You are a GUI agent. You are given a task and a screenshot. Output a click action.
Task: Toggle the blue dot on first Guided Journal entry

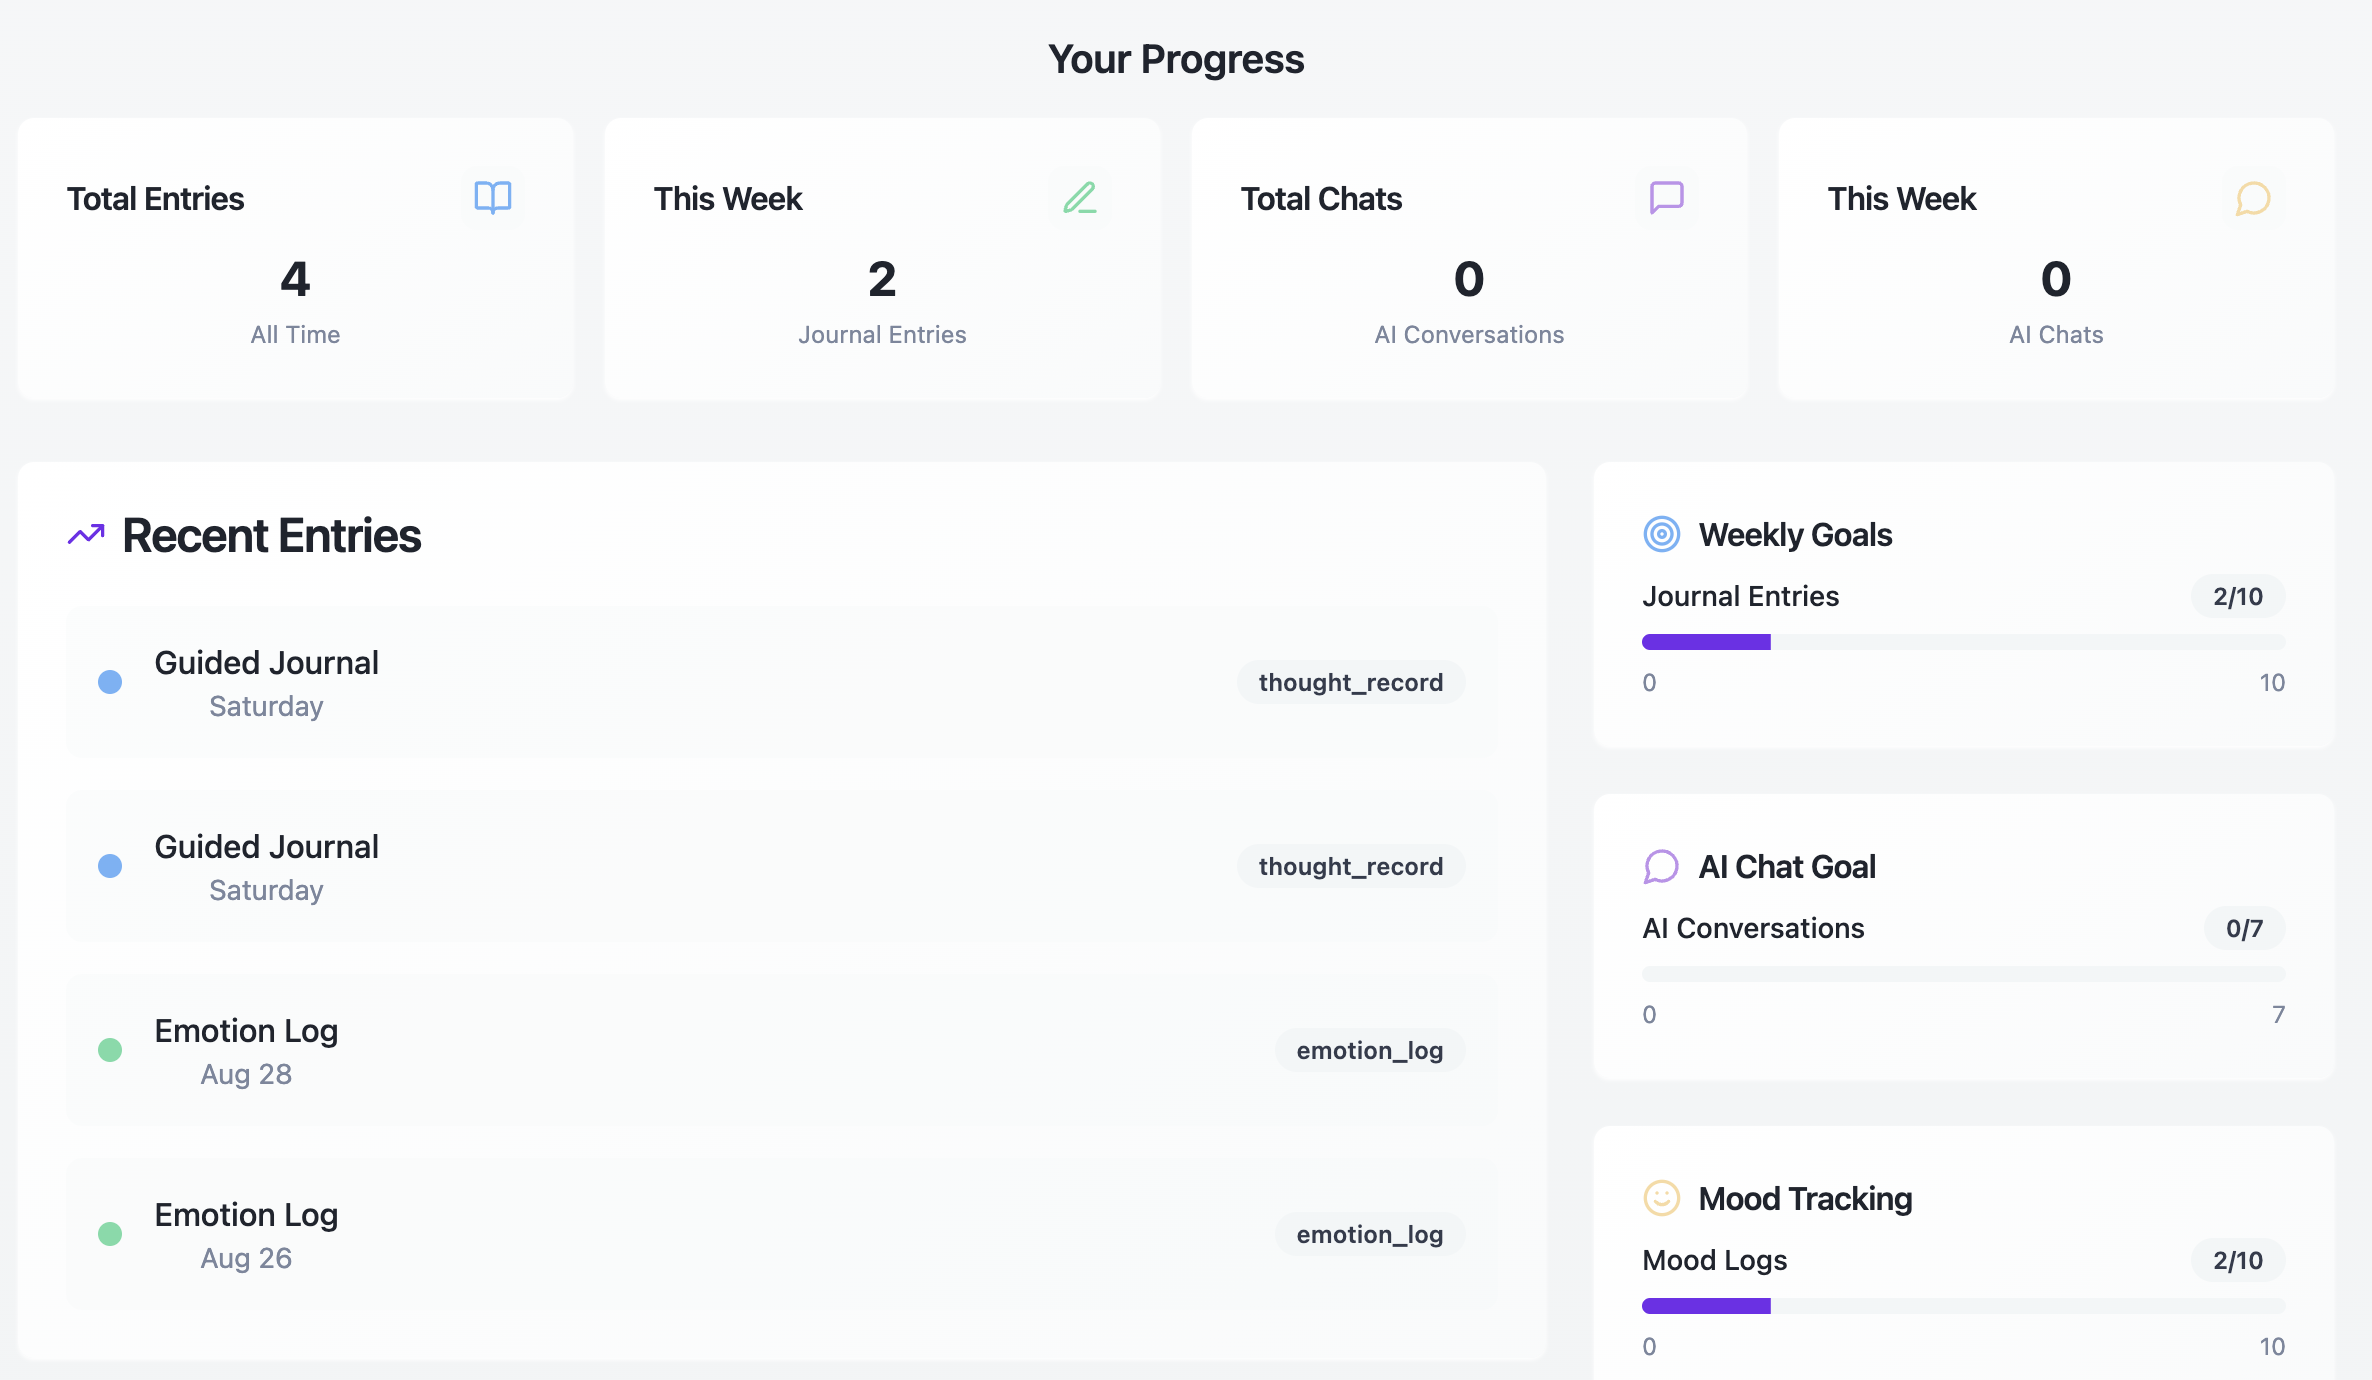110,682
